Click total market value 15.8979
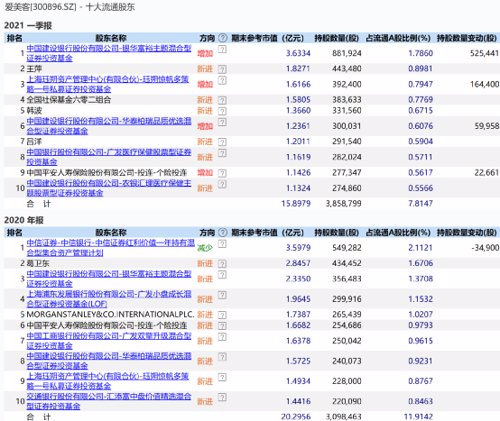Screen dimensions: 500x421 (296, 203)
